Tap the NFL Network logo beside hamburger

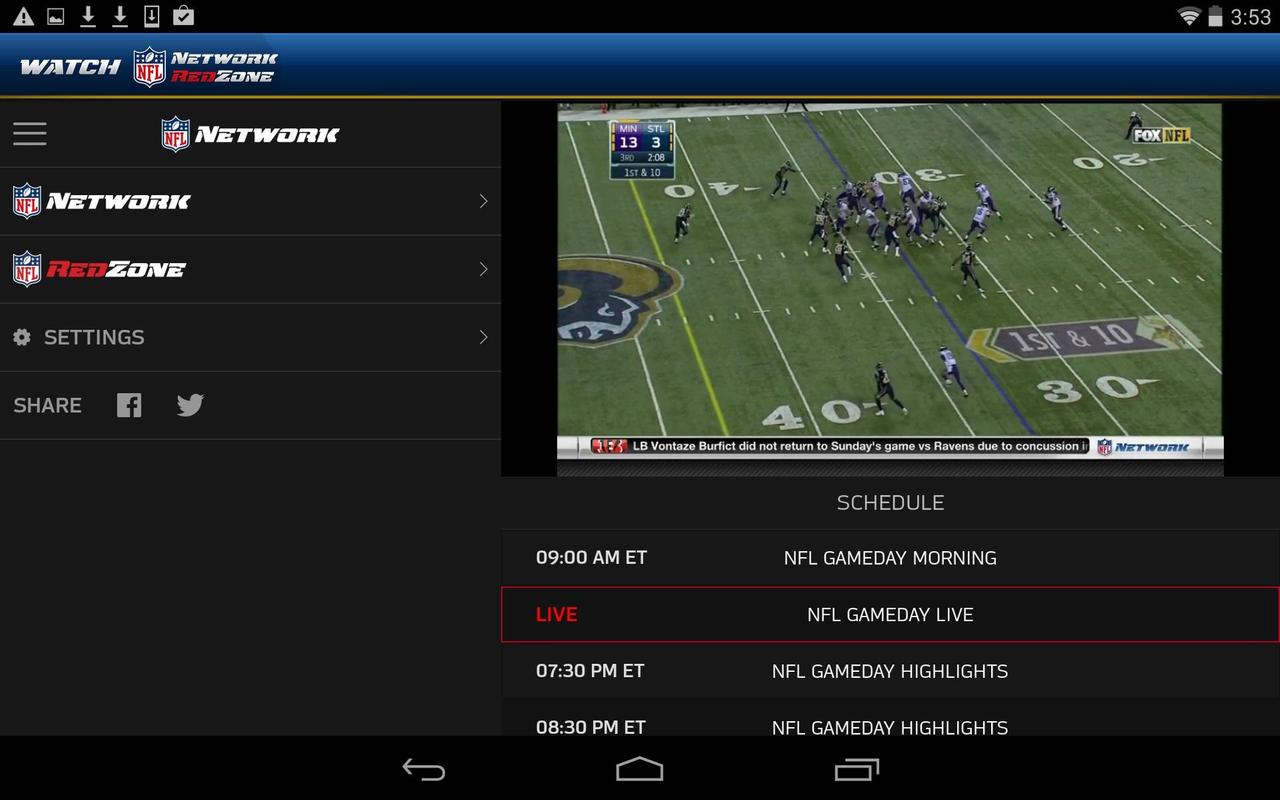point(250,134)
